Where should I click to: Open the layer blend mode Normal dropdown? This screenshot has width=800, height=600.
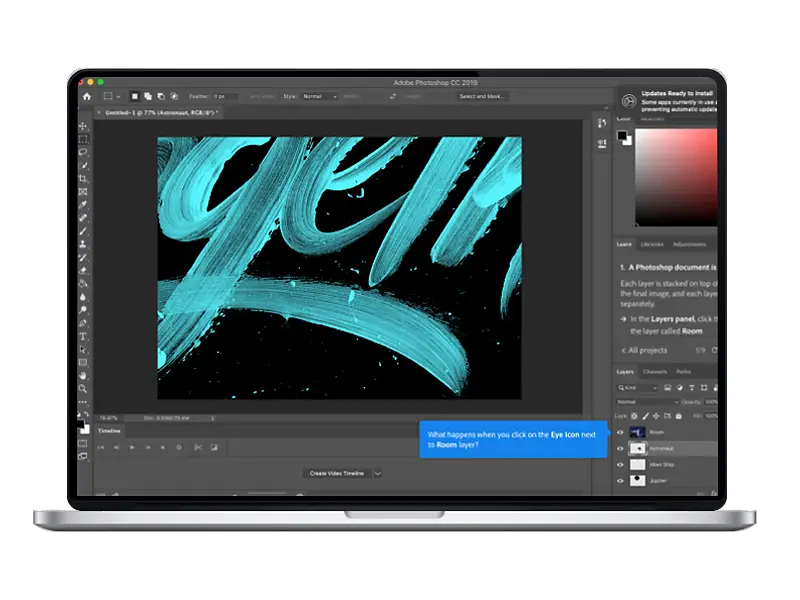point(648,402)
